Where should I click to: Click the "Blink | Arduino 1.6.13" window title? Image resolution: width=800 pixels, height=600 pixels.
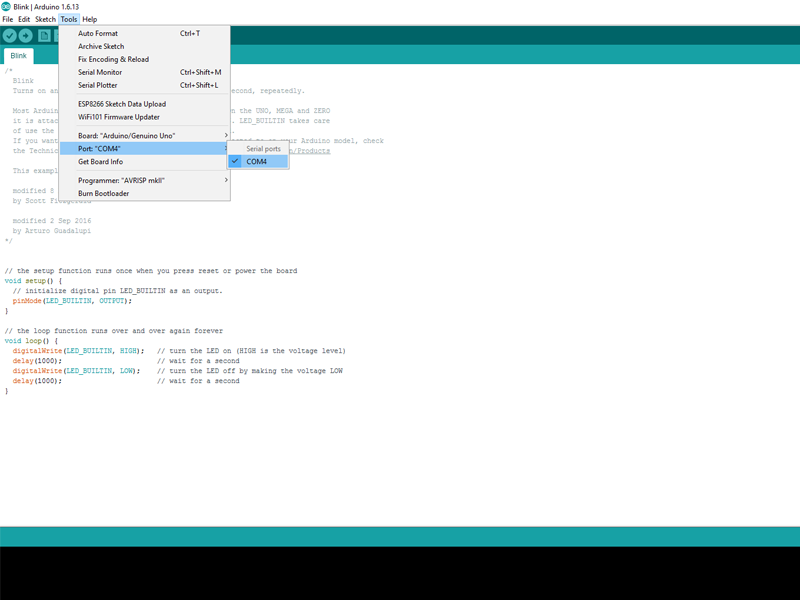click(x=46, y=7)
